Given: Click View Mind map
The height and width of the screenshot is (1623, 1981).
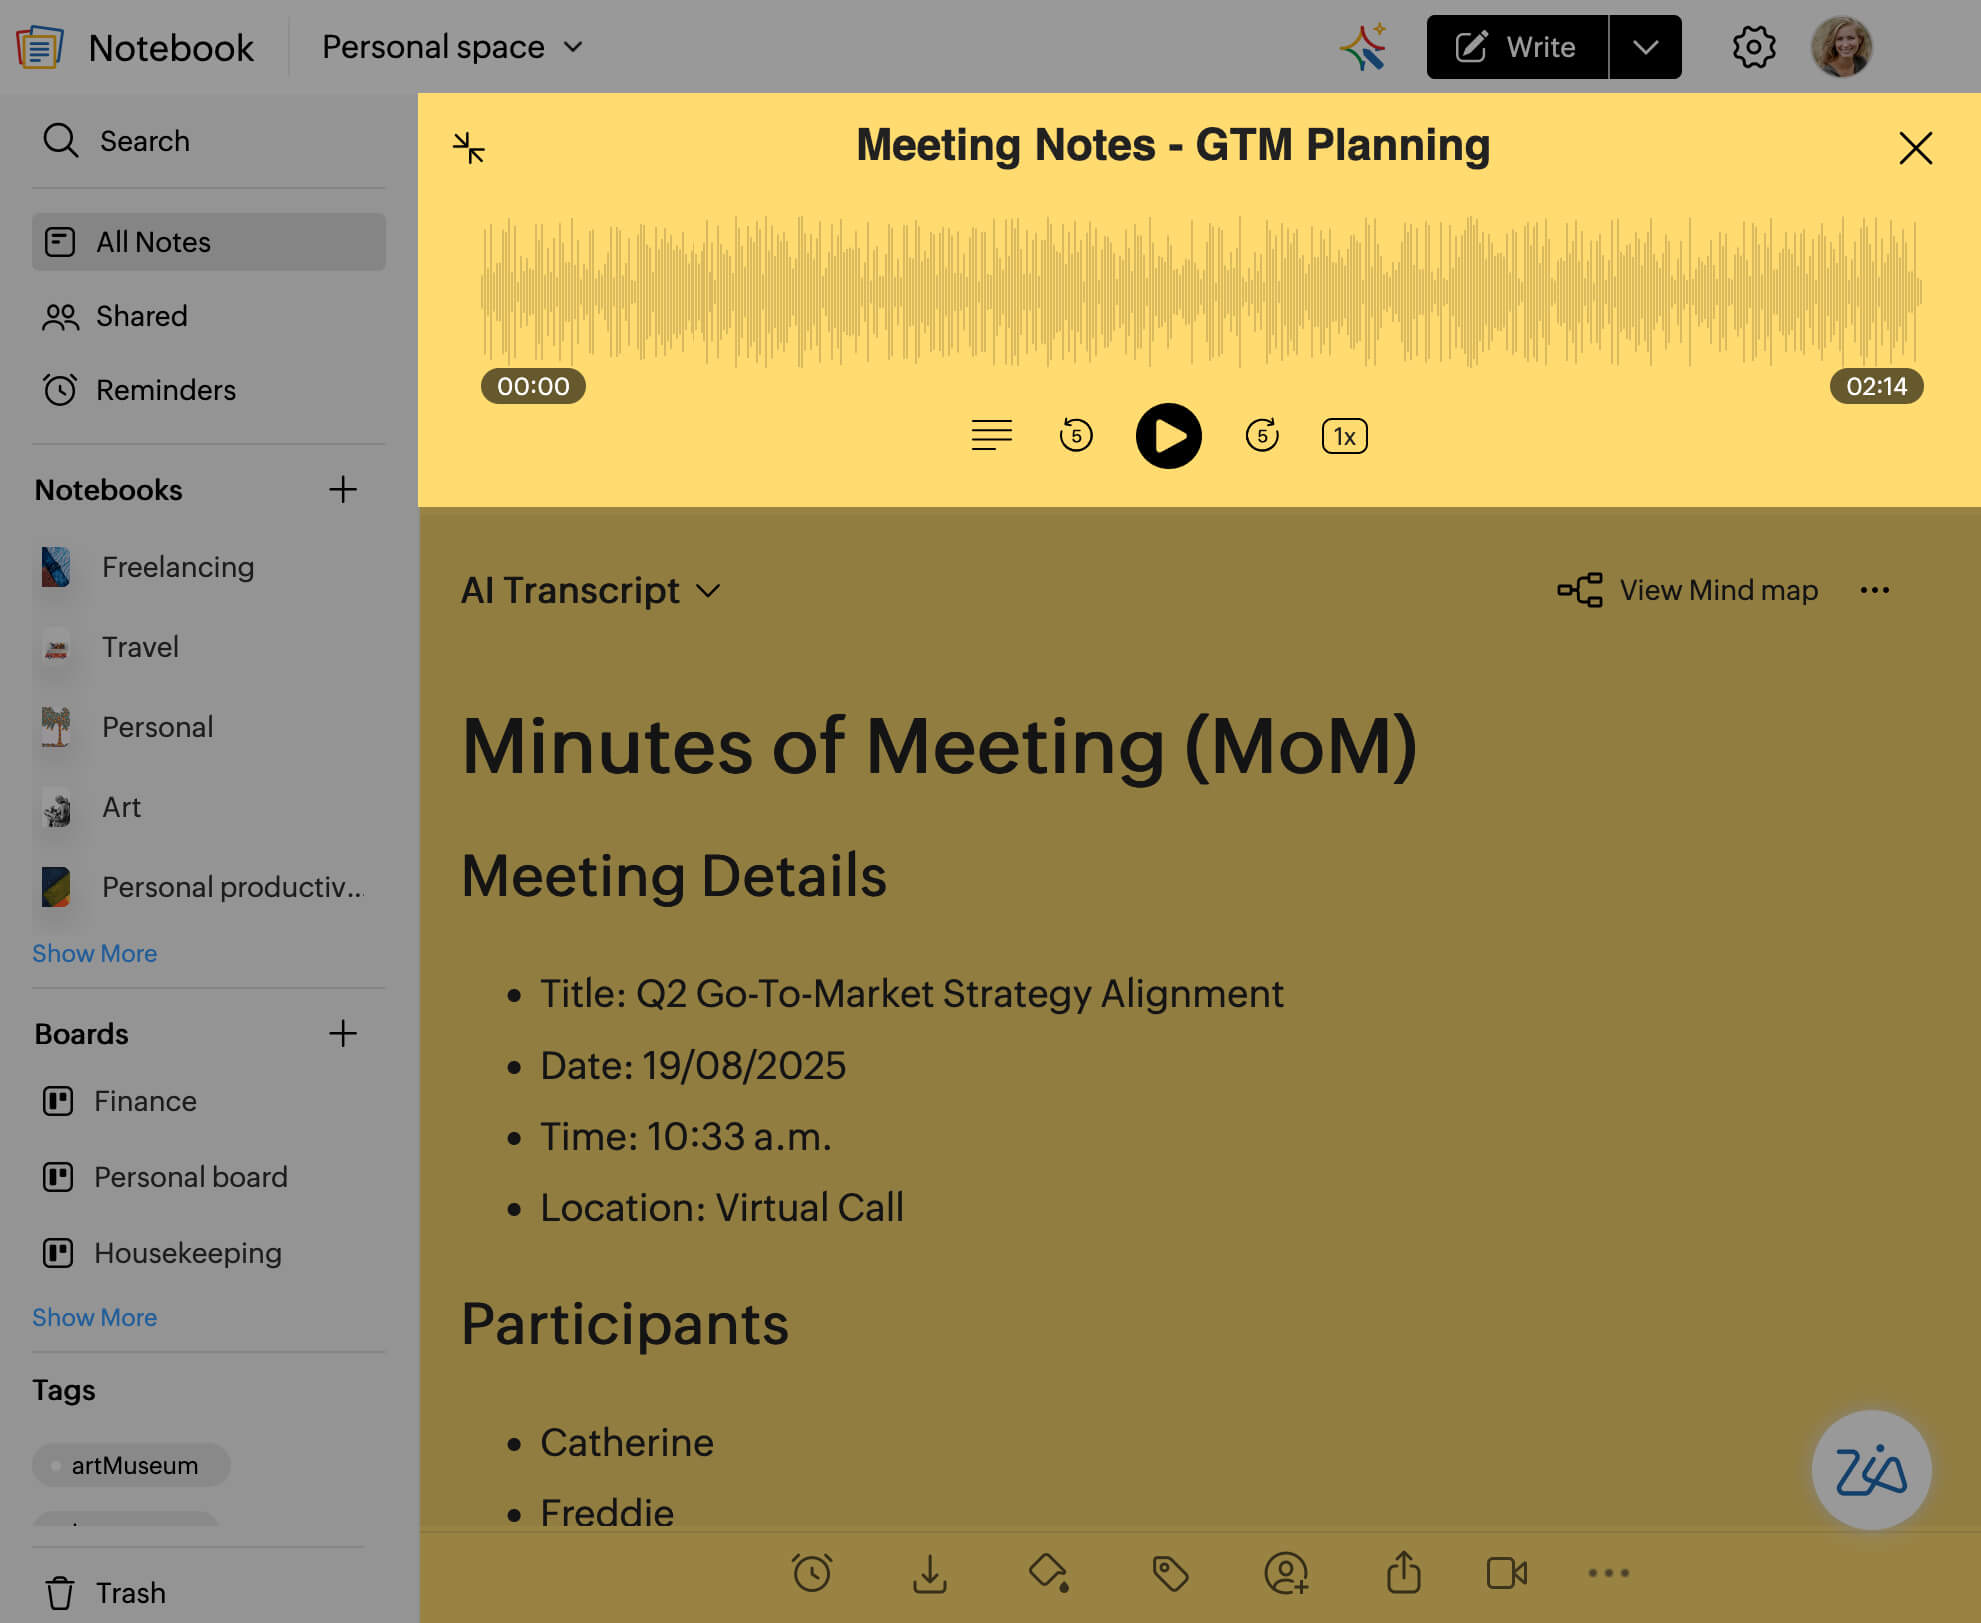Looking at the screenshot, I should coord(1689,590).
